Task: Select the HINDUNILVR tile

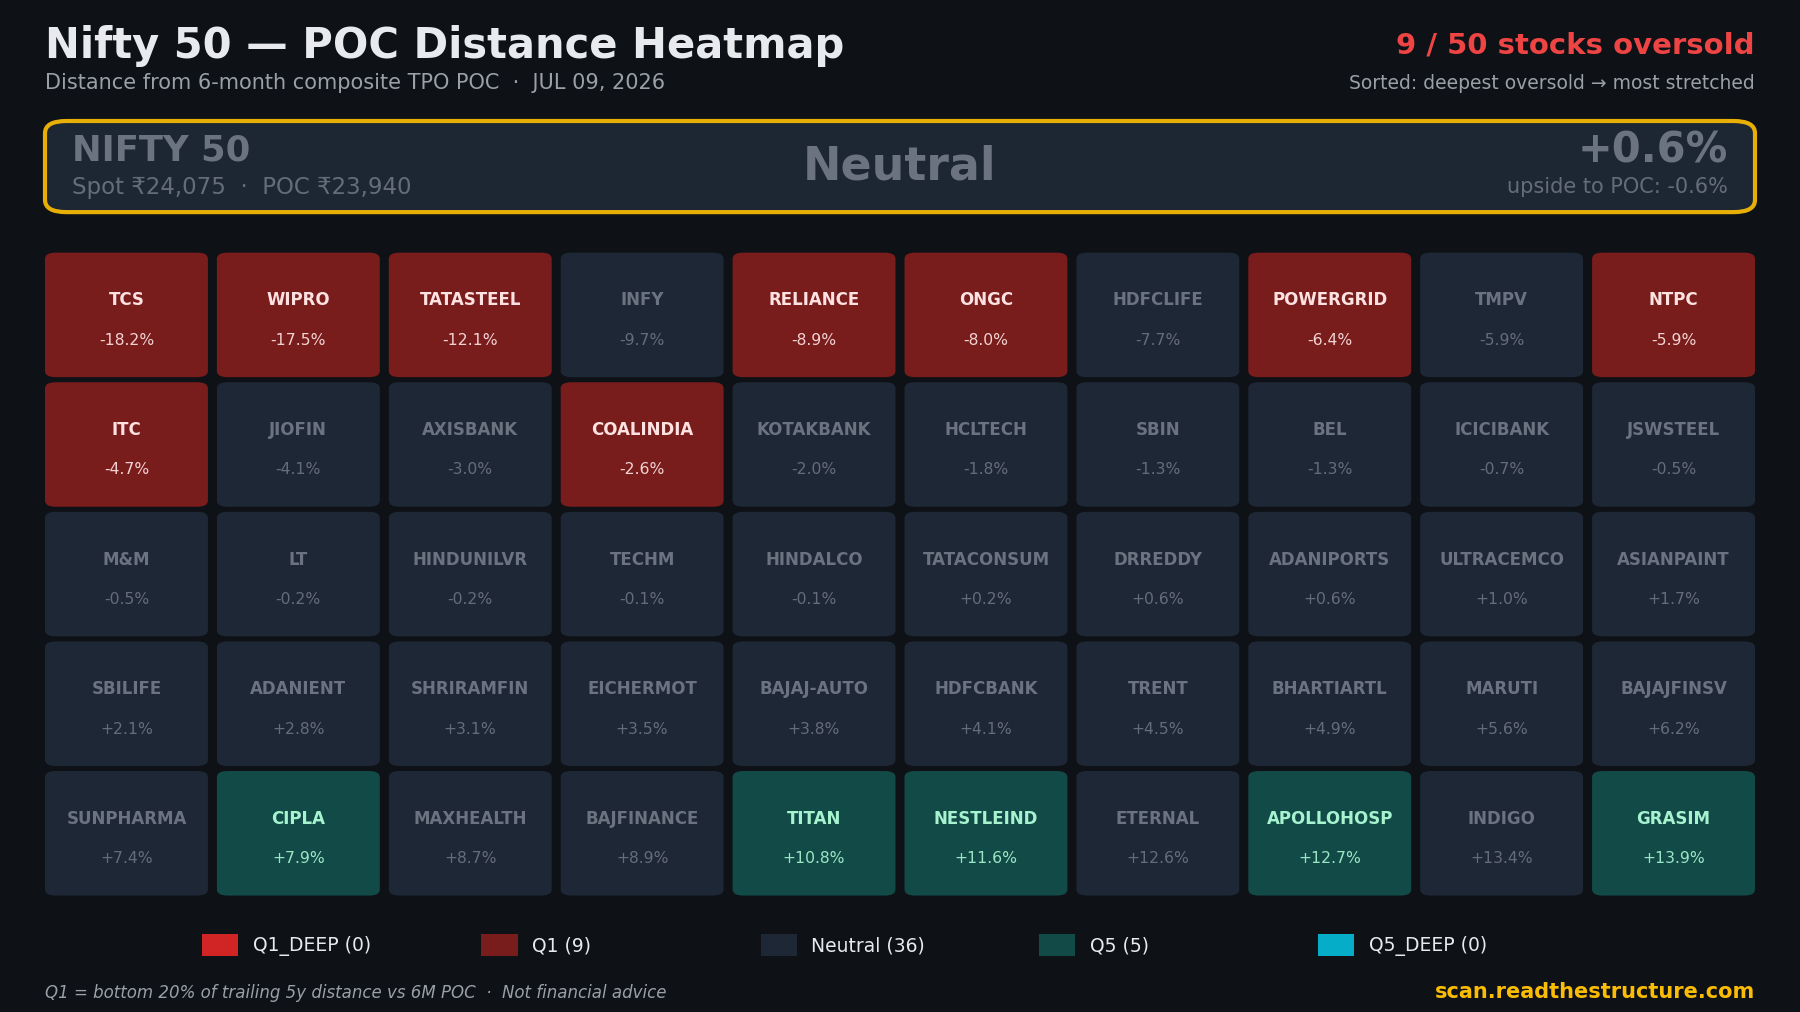Action: [470, 574]
